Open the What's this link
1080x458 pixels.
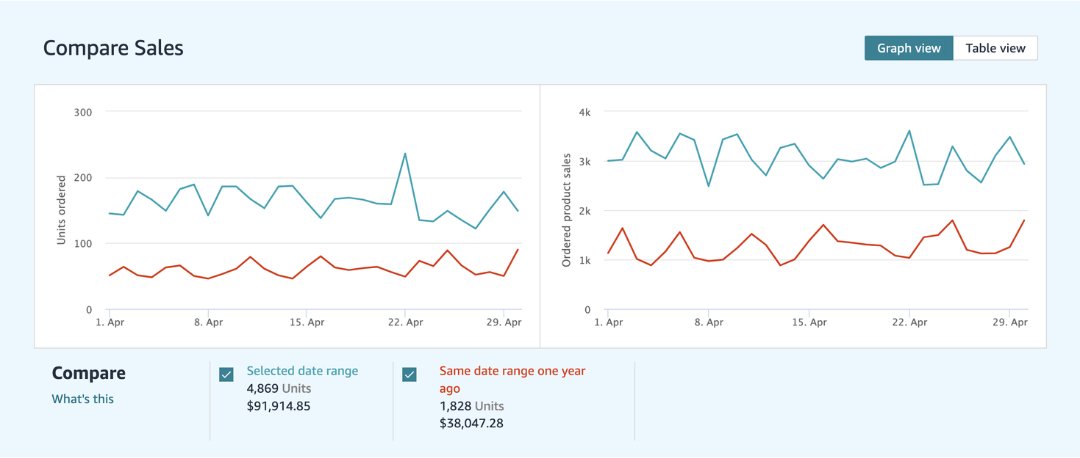pyautogui.click(x=82, y=399)
